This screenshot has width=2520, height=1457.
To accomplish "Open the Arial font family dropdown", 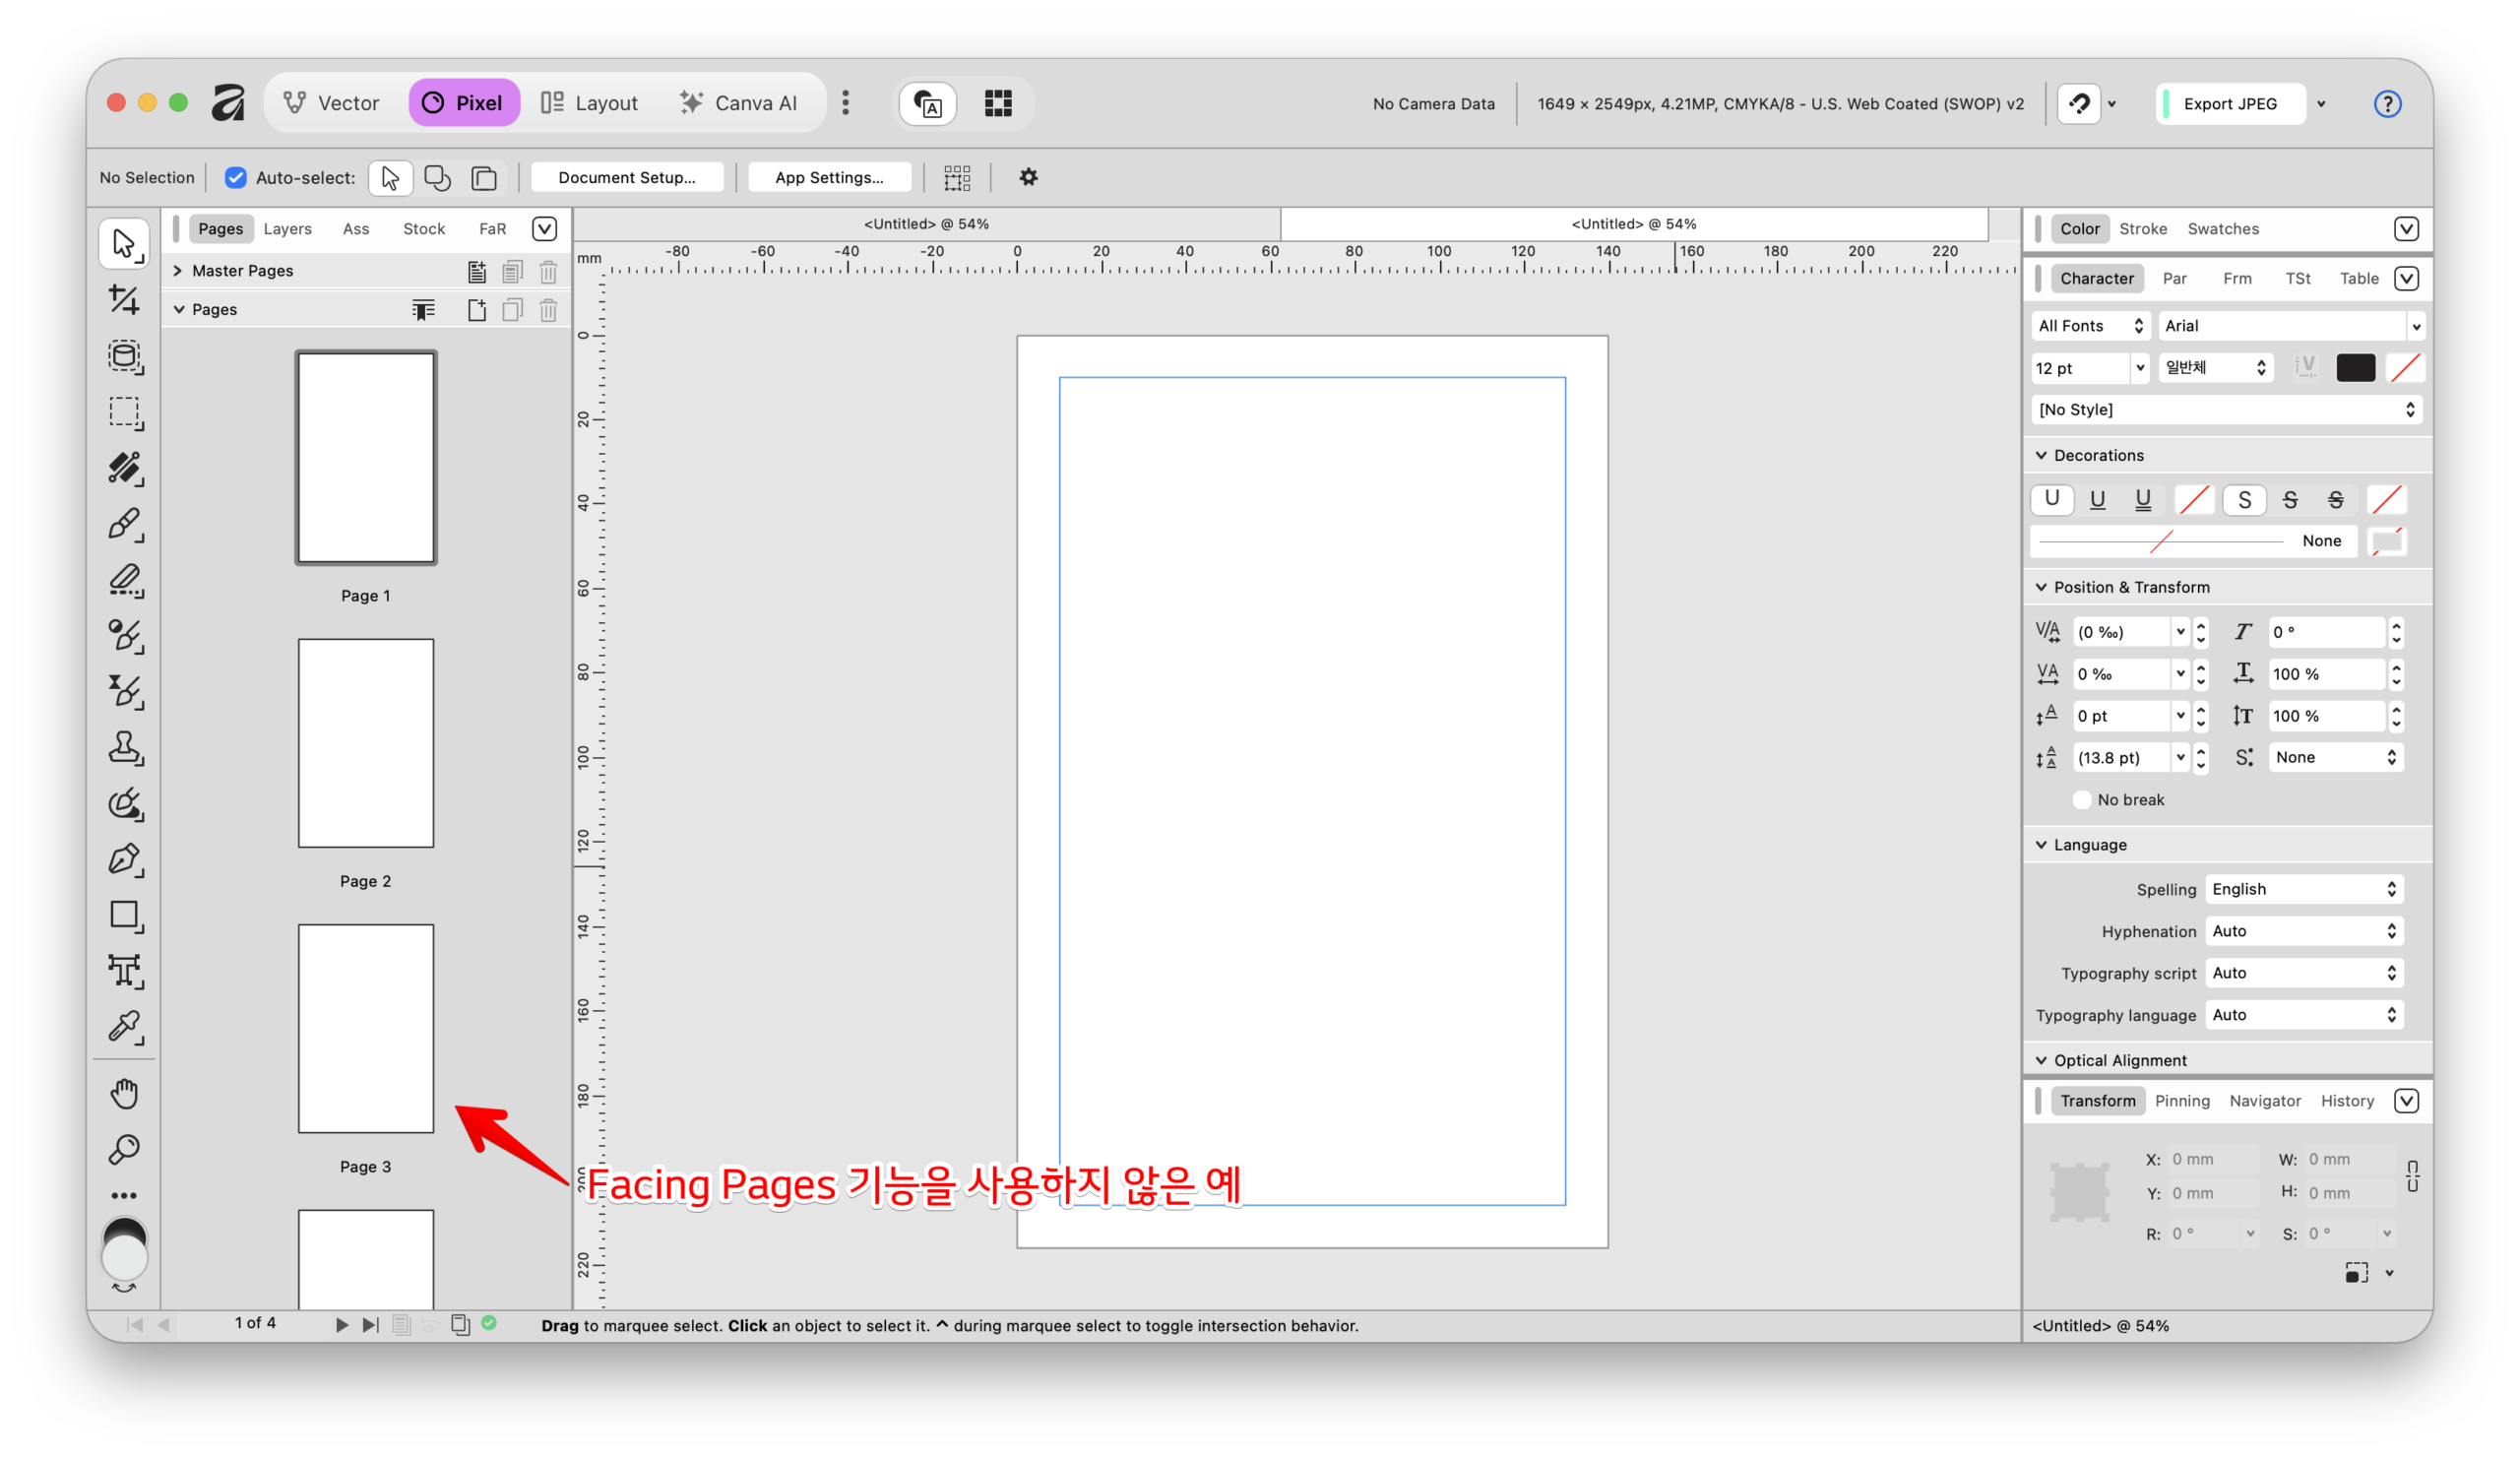I will 2415,326.
